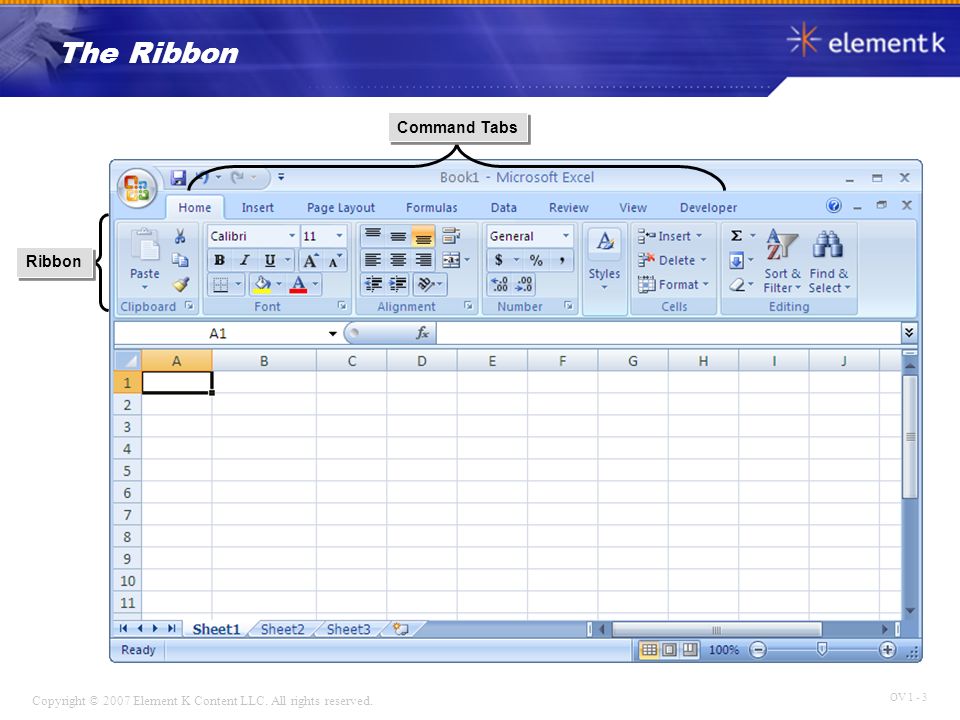
Task: Click Zoom In plus button
Action: pyautogui.click(x=887, y=650)
